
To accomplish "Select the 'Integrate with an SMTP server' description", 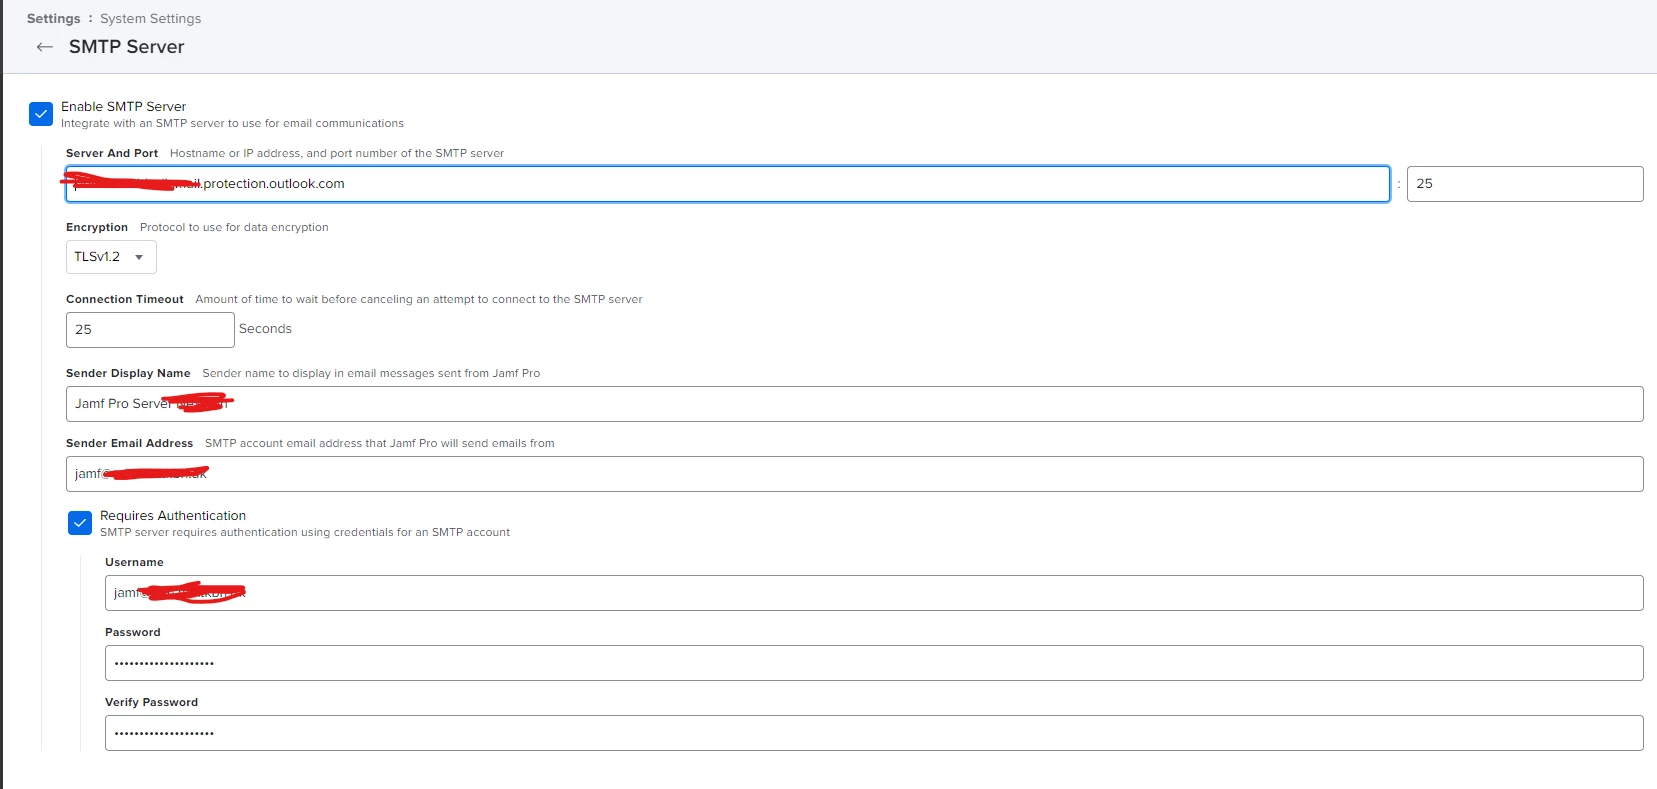I will pyautogui.click(x=232, y=123).
